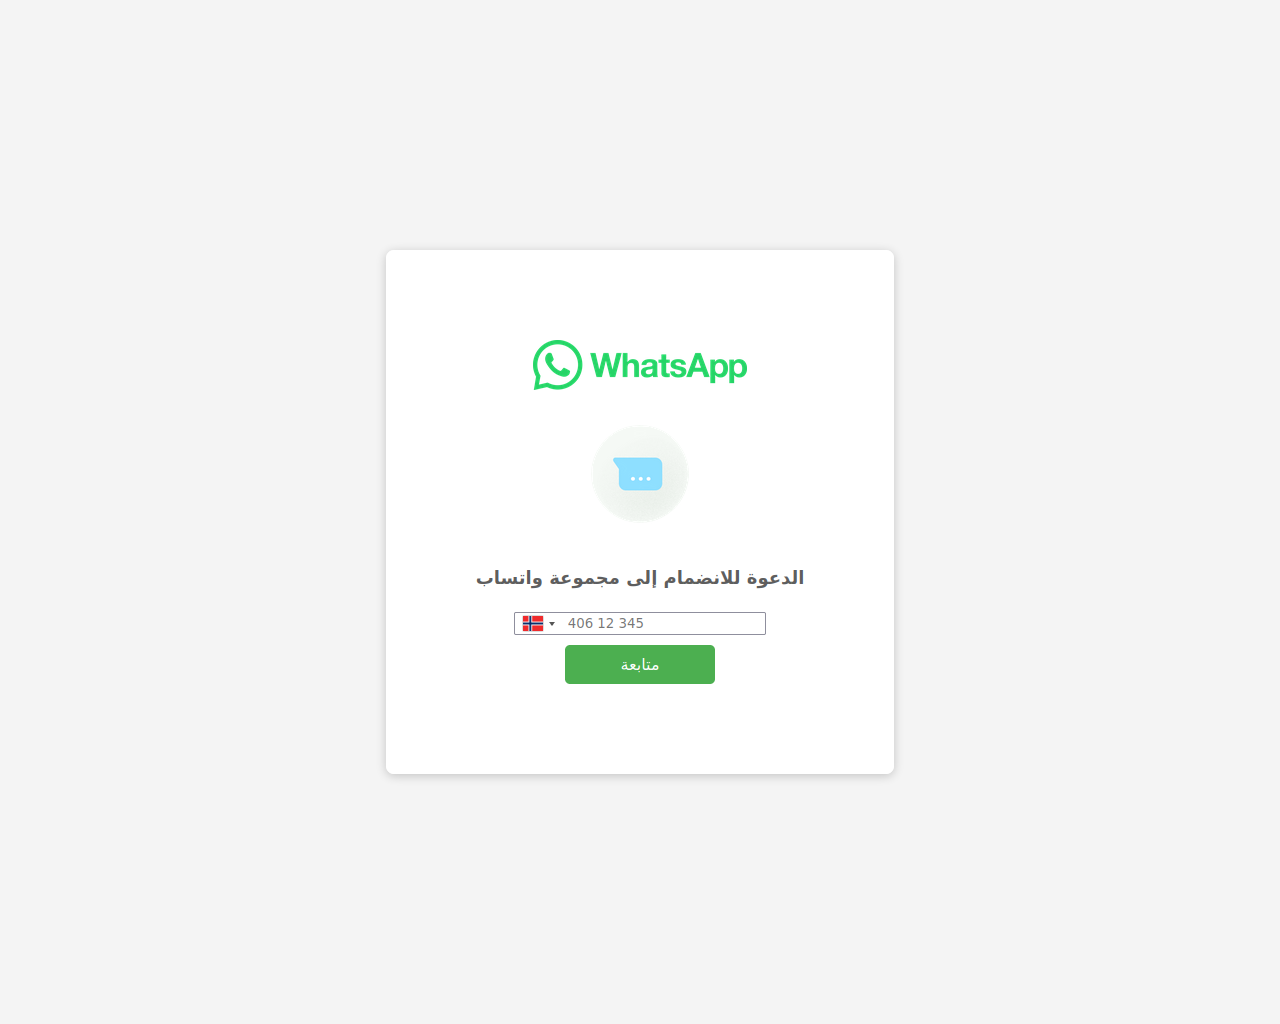The width and height of the screenshot is (1280, 1024).
Task: Click the round group avatar circle
Action: 640,474
